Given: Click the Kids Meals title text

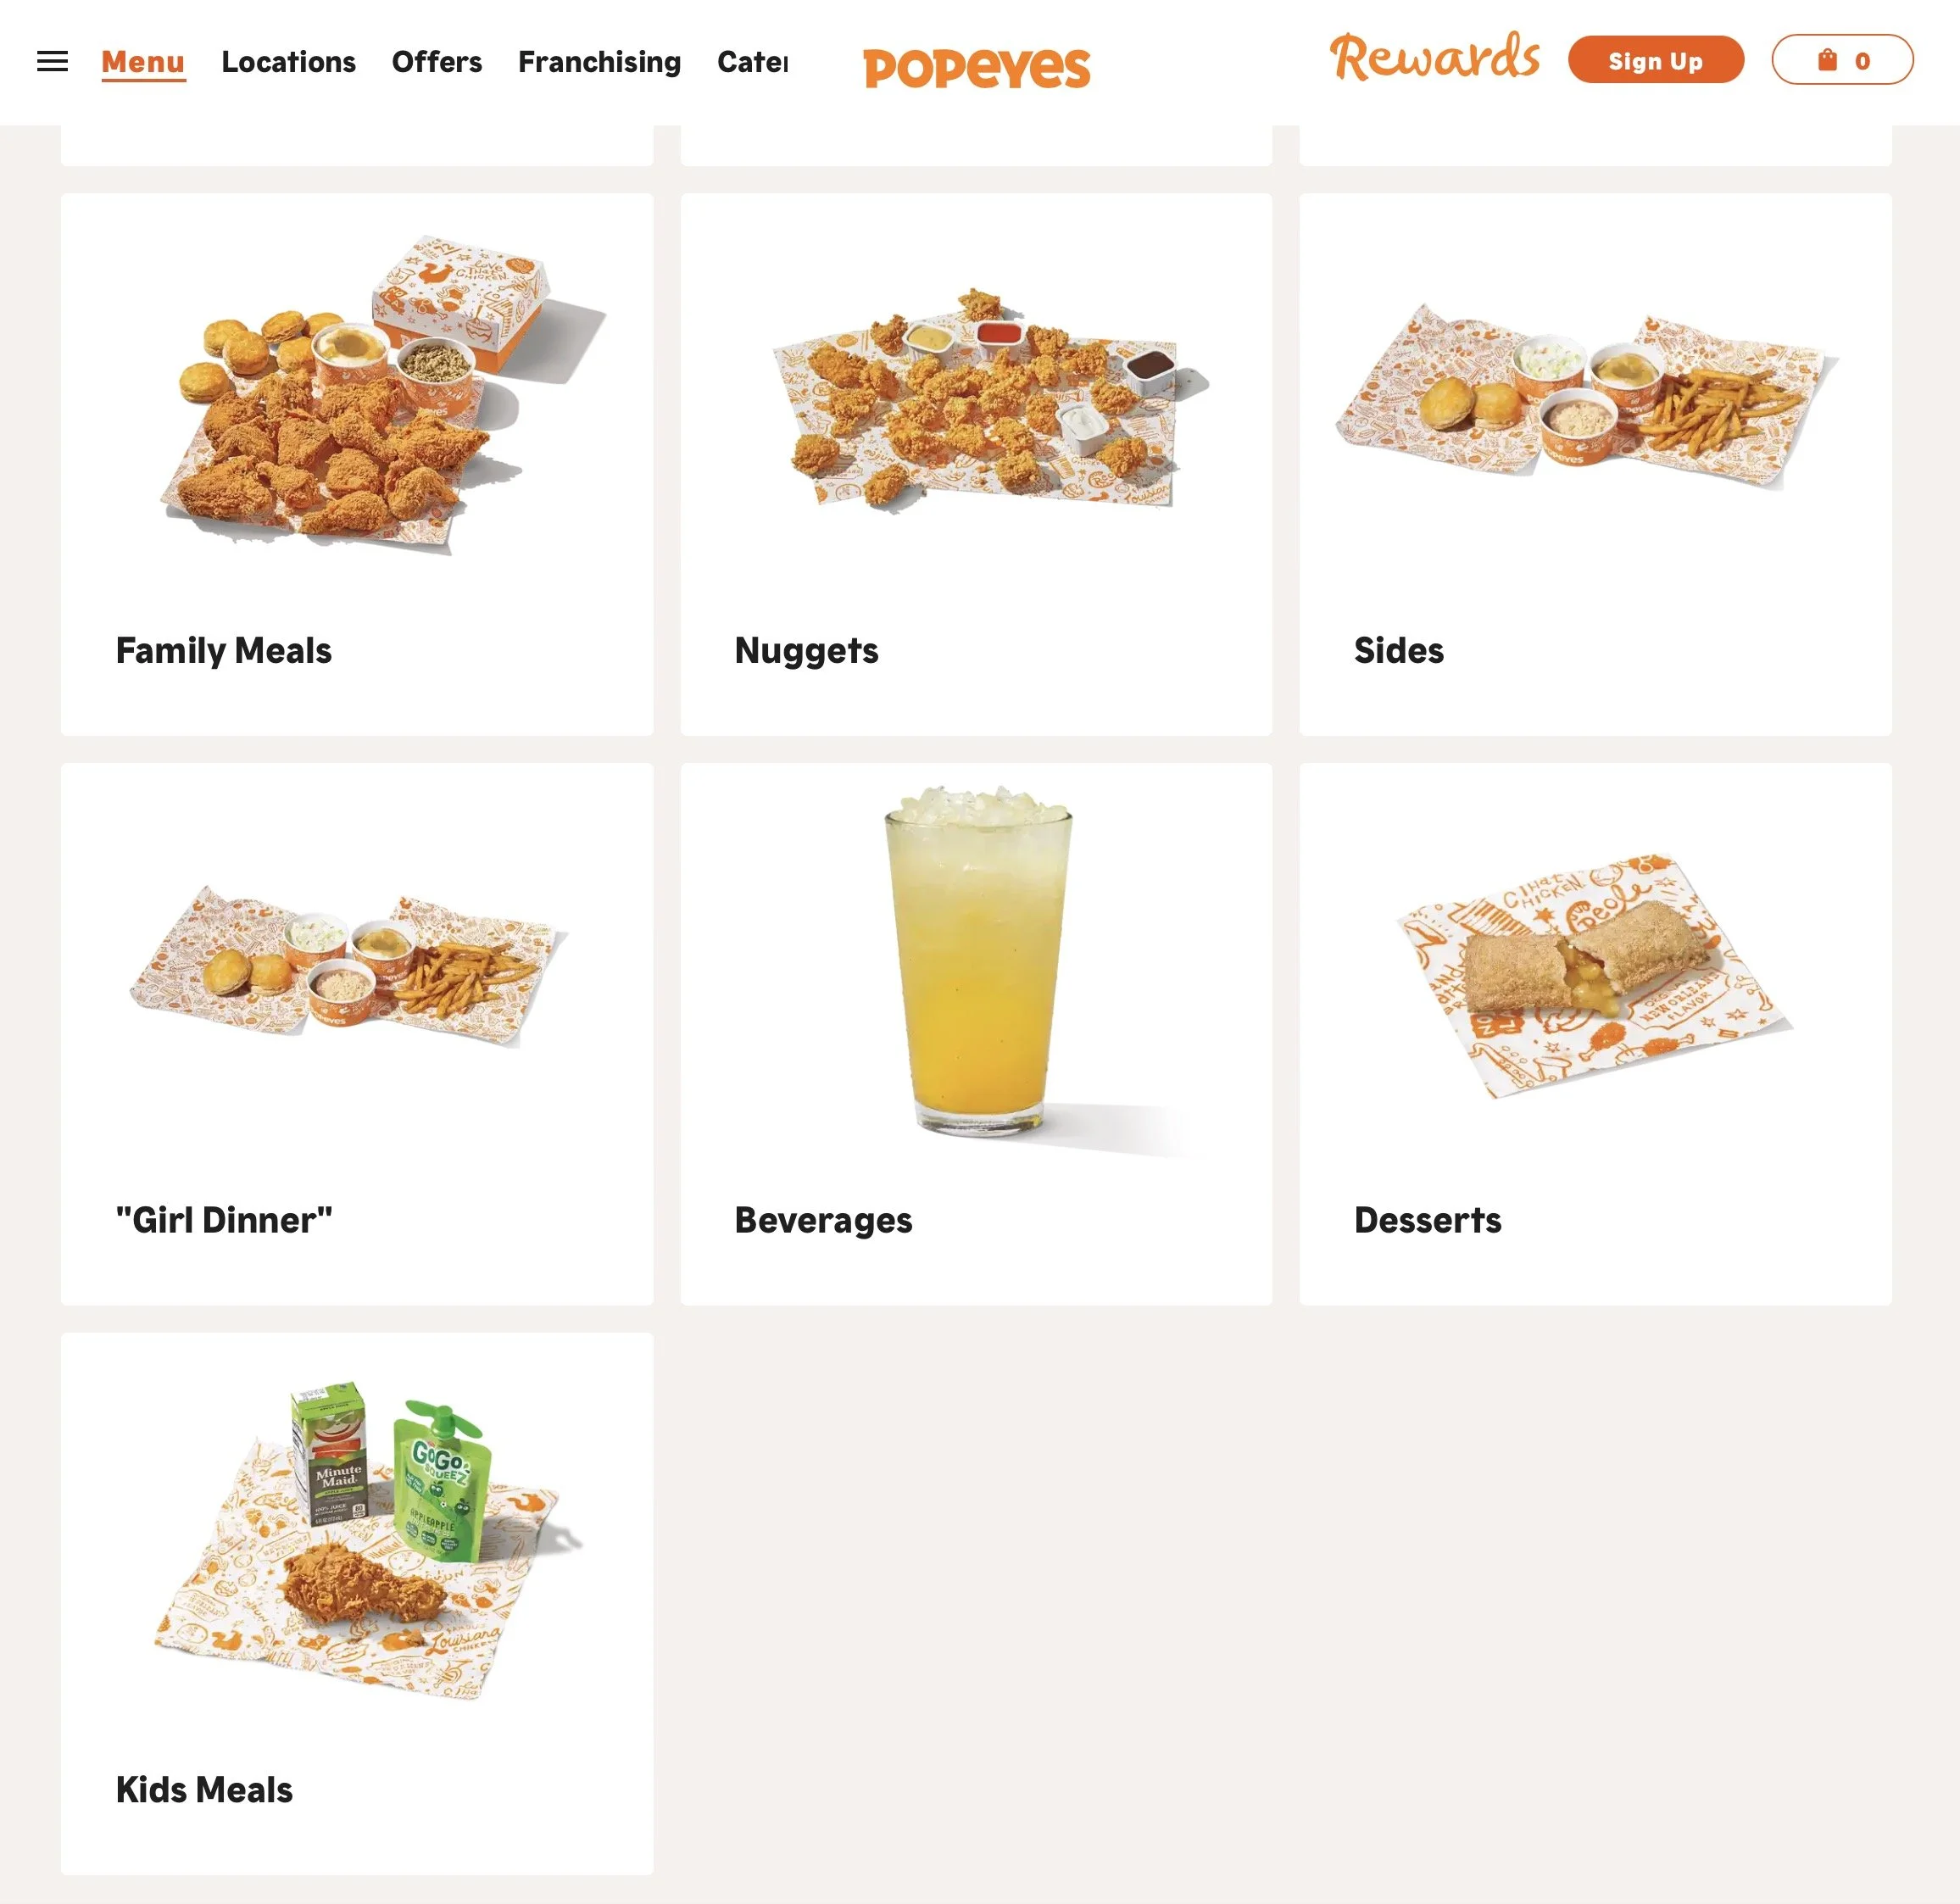Looking at the screenshot, I should click(204, 1790).
